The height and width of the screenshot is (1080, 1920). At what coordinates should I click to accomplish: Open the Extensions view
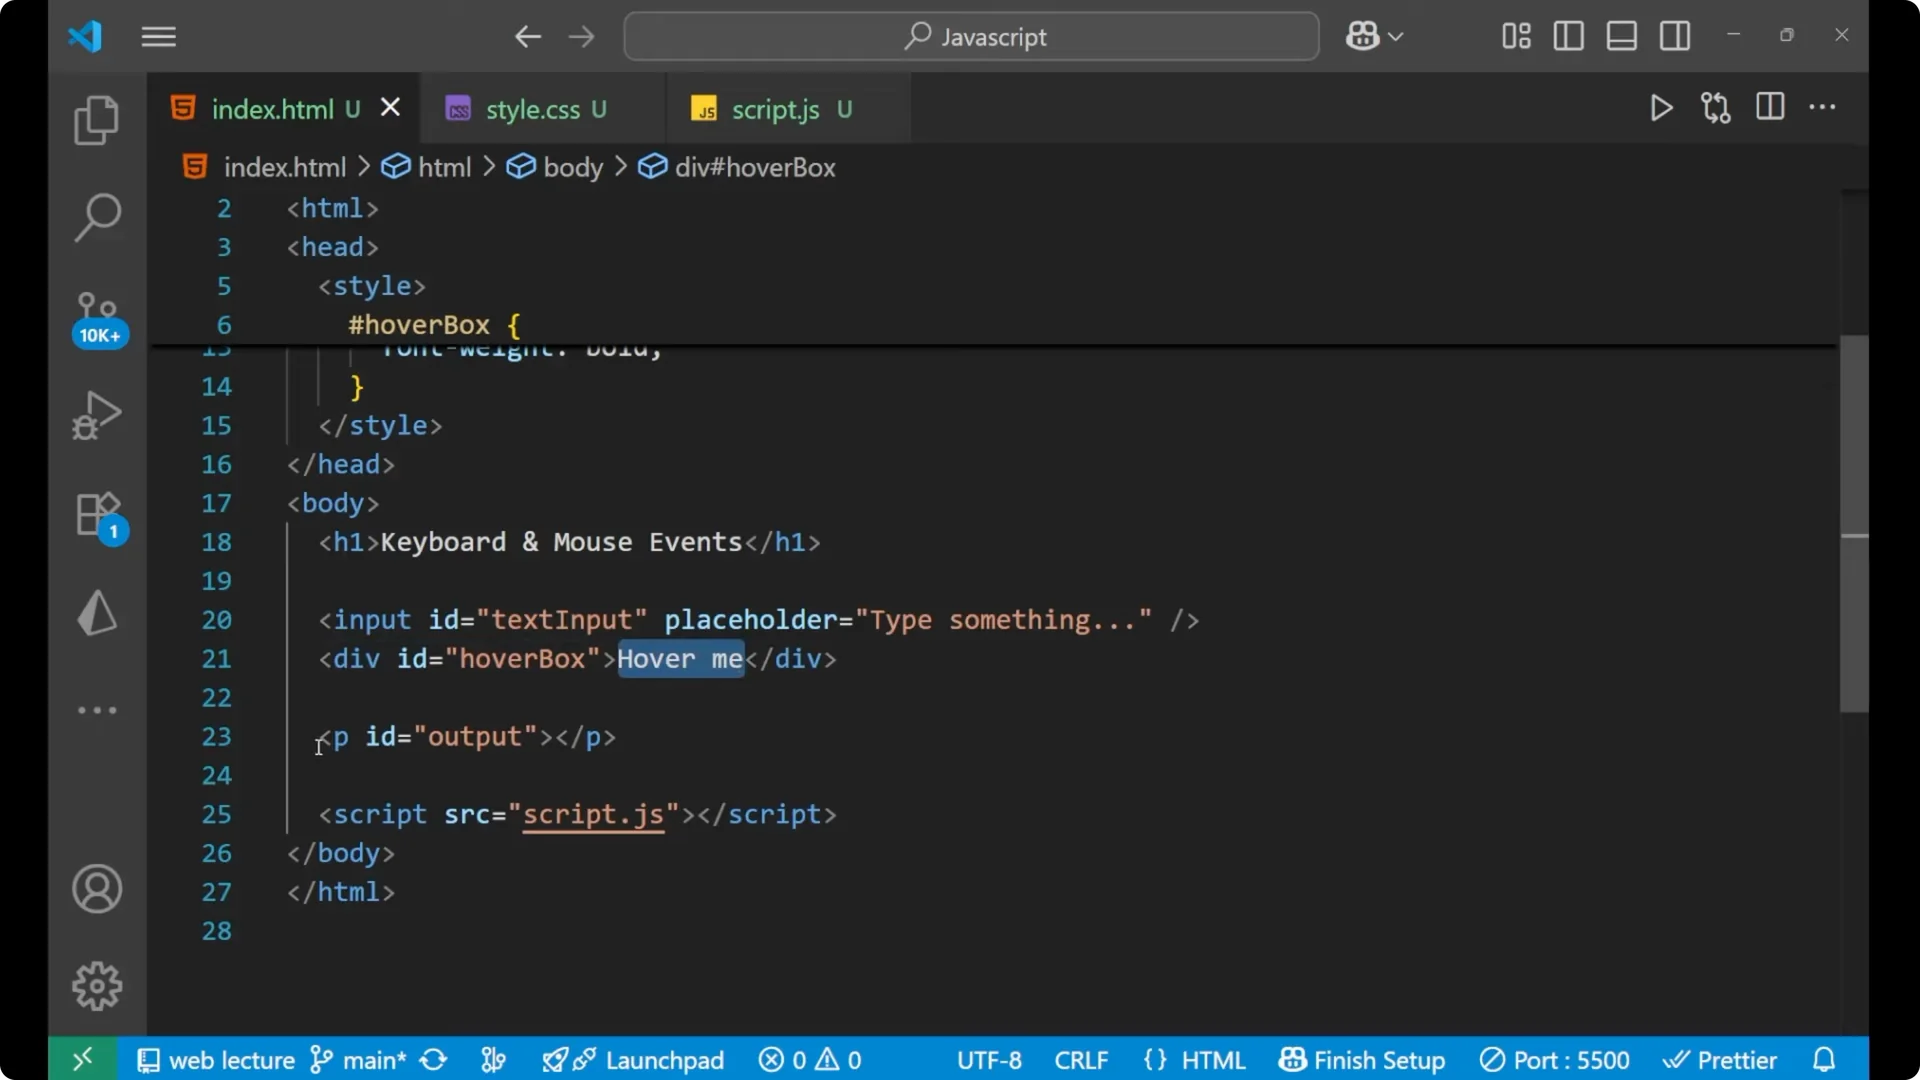point(96,515)
